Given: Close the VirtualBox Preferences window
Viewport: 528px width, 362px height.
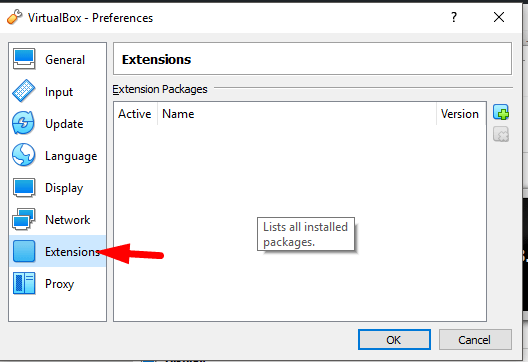Looking at the screenshot, I should point(499,17).
